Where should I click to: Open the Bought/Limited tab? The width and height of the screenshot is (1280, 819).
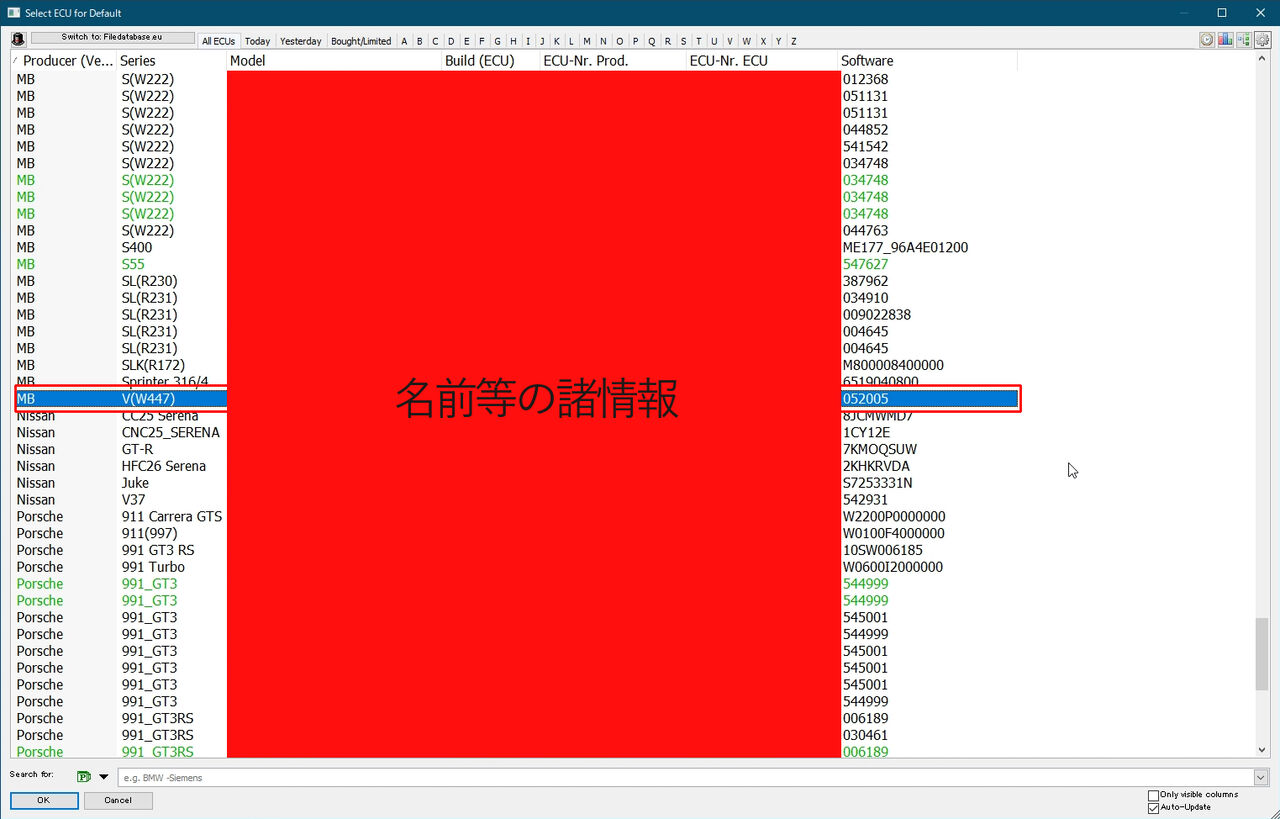(x=361, y=41)
